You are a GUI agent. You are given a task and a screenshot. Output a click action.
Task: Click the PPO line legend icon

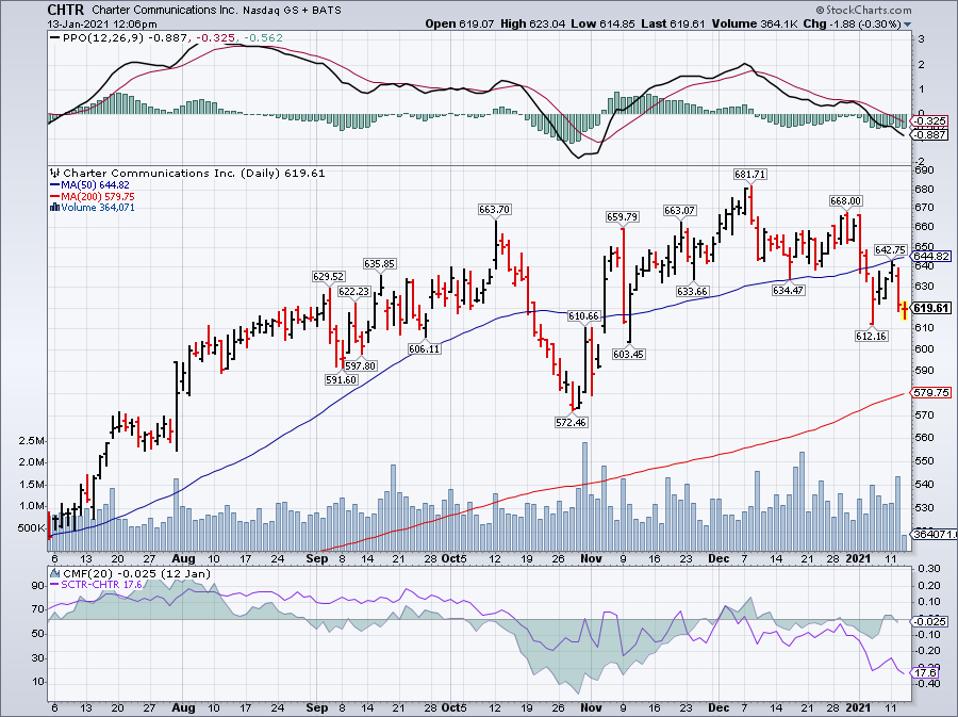pyautogui.click(x=55, y=38)
